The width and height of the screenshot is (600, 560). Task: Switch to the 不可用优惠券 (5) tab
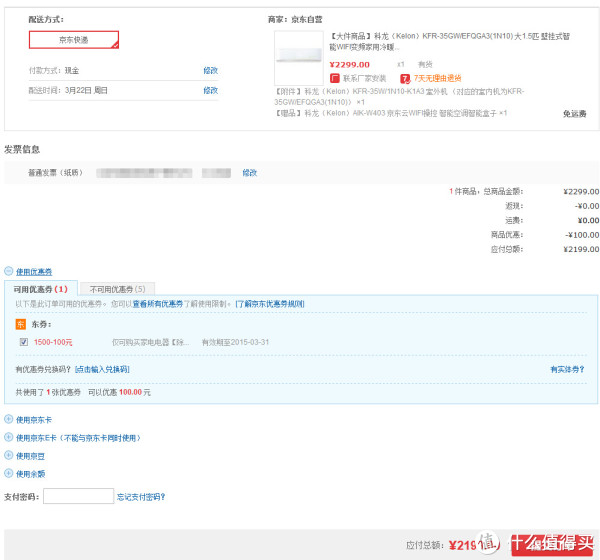point(117,289)
